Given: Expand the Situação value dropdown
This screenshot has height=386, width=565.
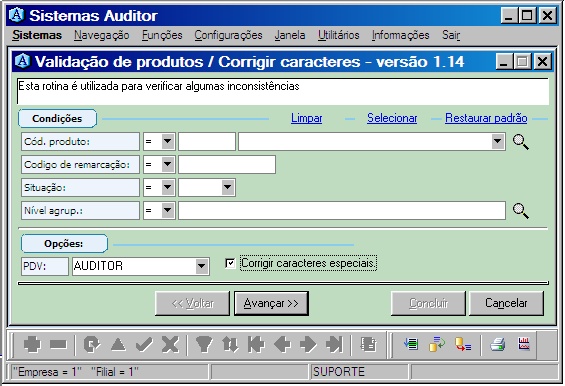Looking at the screenshot, I should [x=227, y=187].
